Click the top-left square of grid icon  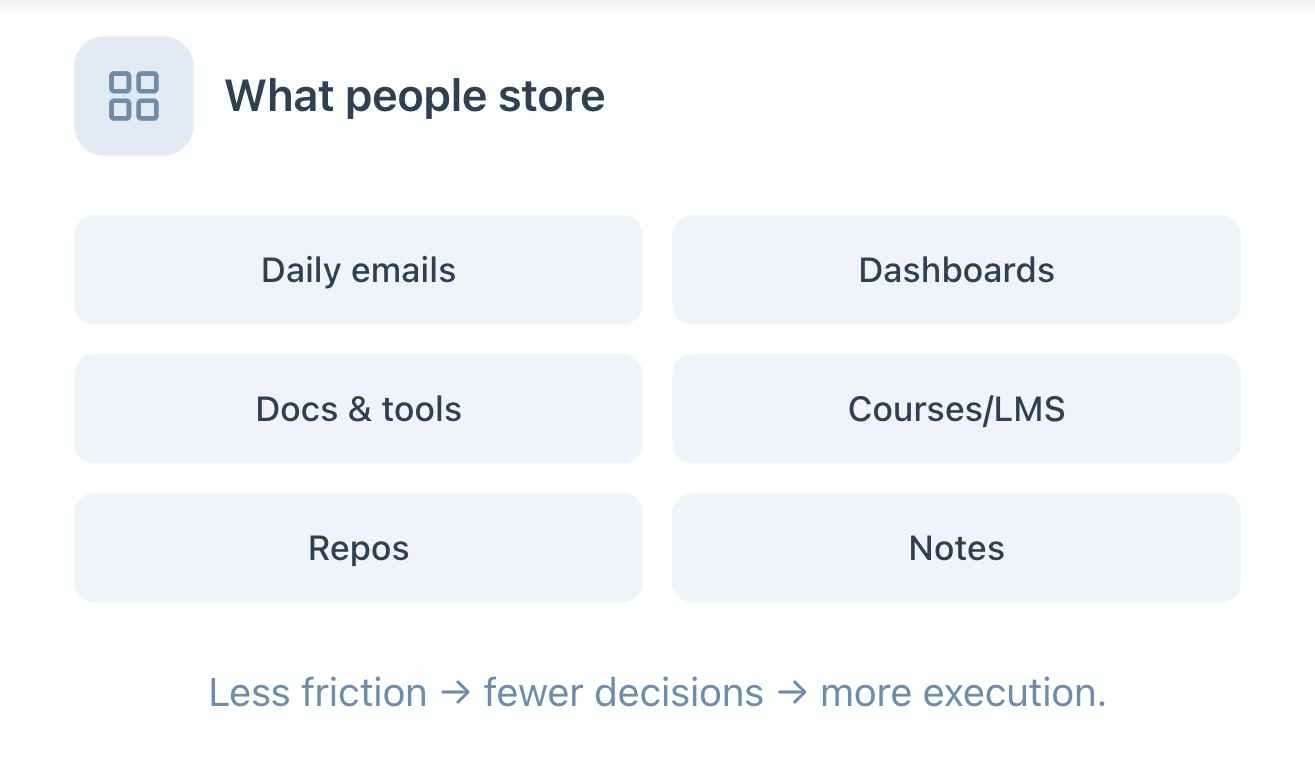[121, 83]
